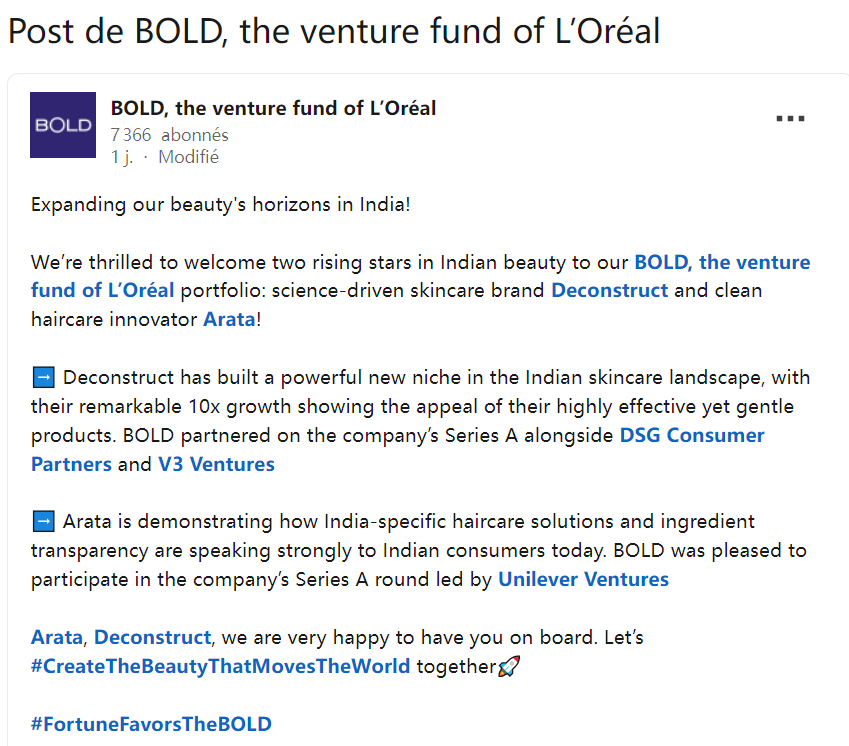849x746 pixels.
Task: Open the #CreateTheBeautyThatMovesTheWorld hashtag
Action: coord(220,666)
